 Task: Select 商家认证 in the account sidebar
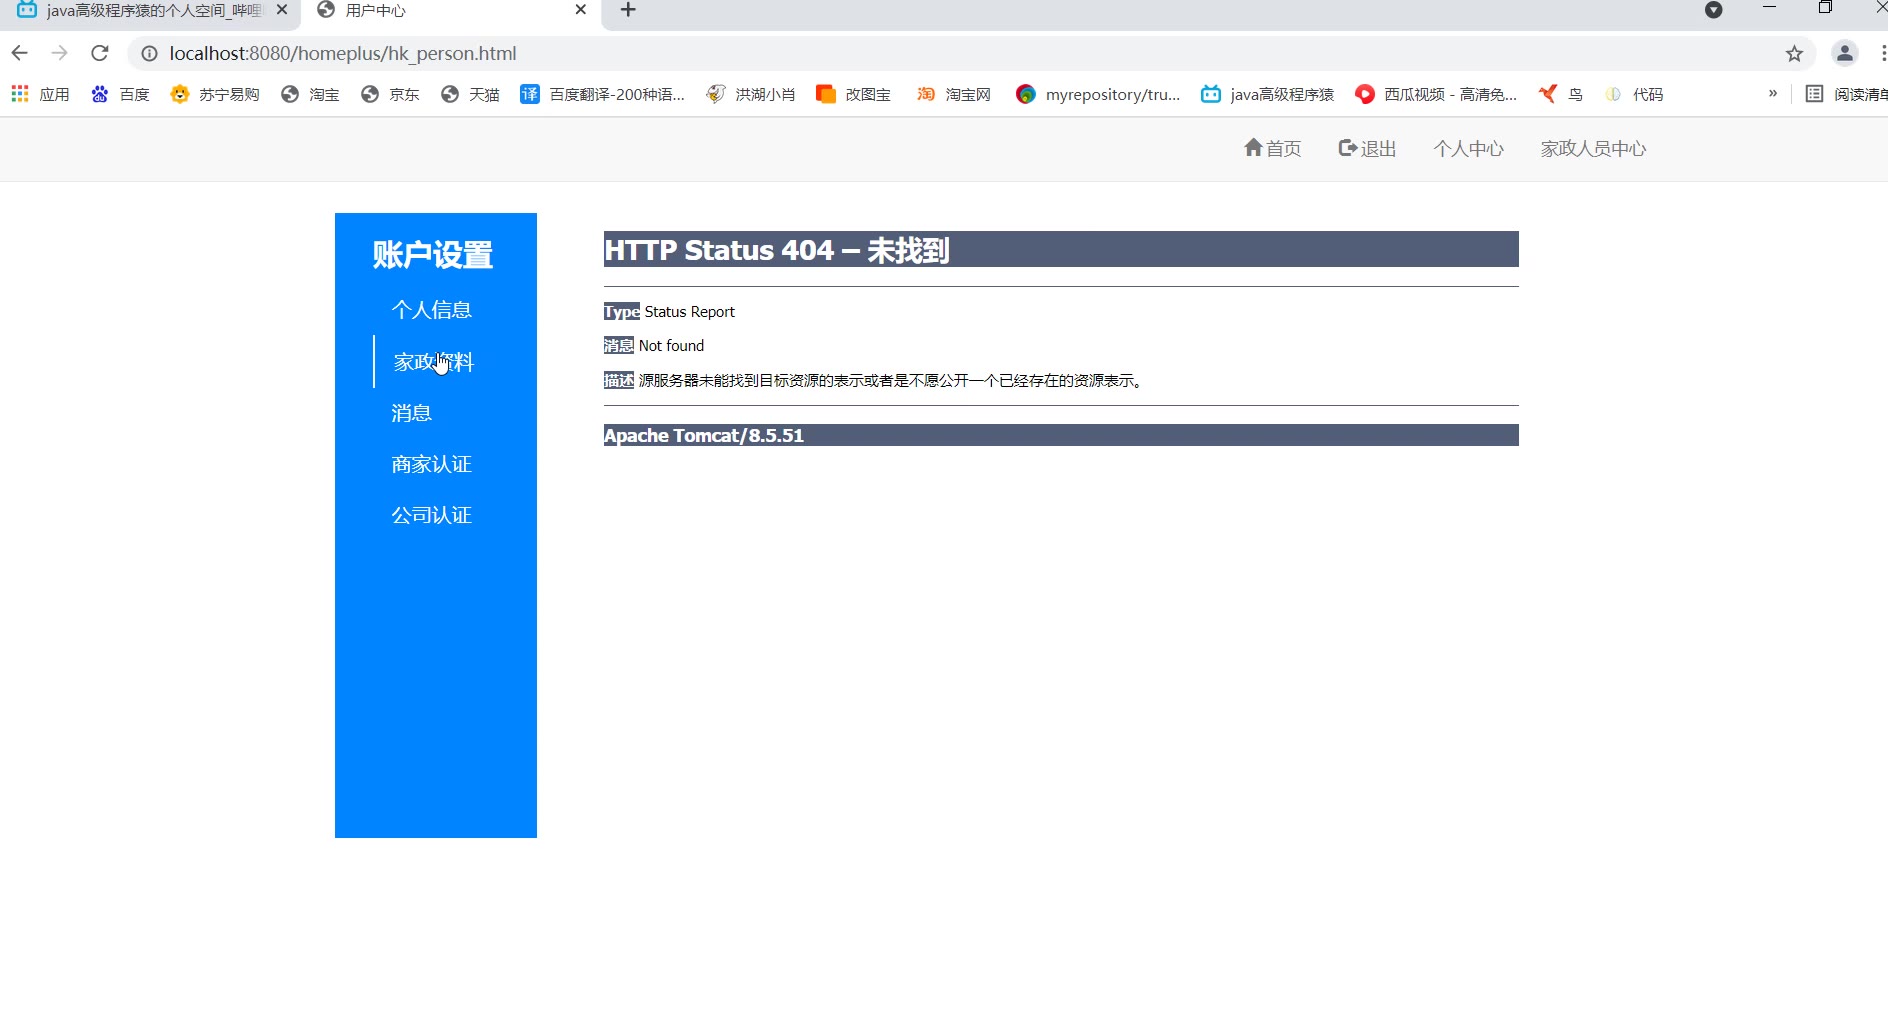point(431,464)
